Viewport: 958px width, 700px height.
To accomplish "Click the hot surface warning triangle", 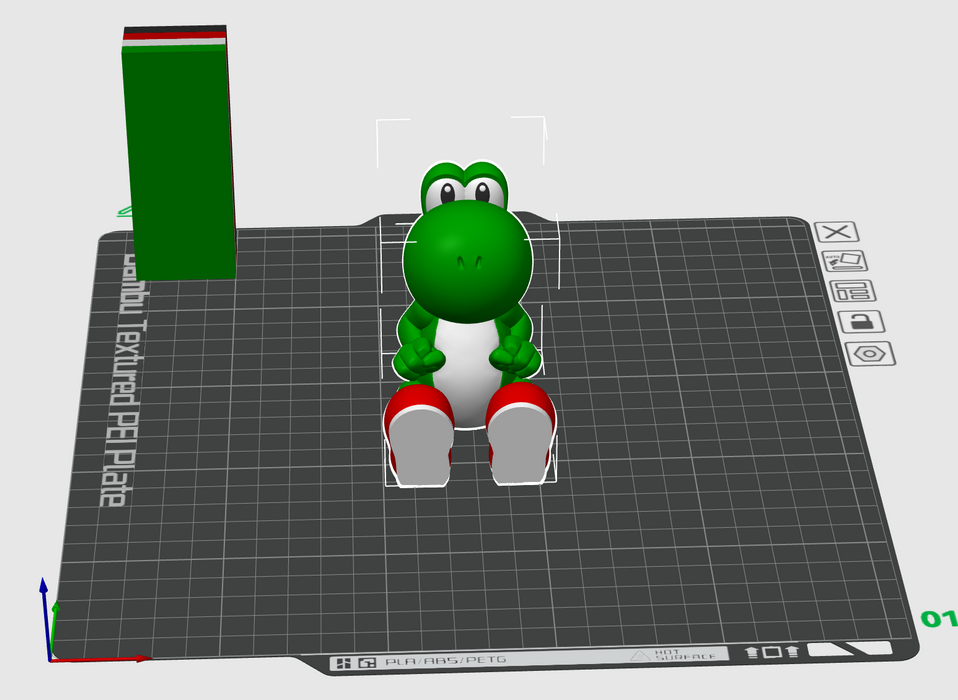I will (640, 656).
